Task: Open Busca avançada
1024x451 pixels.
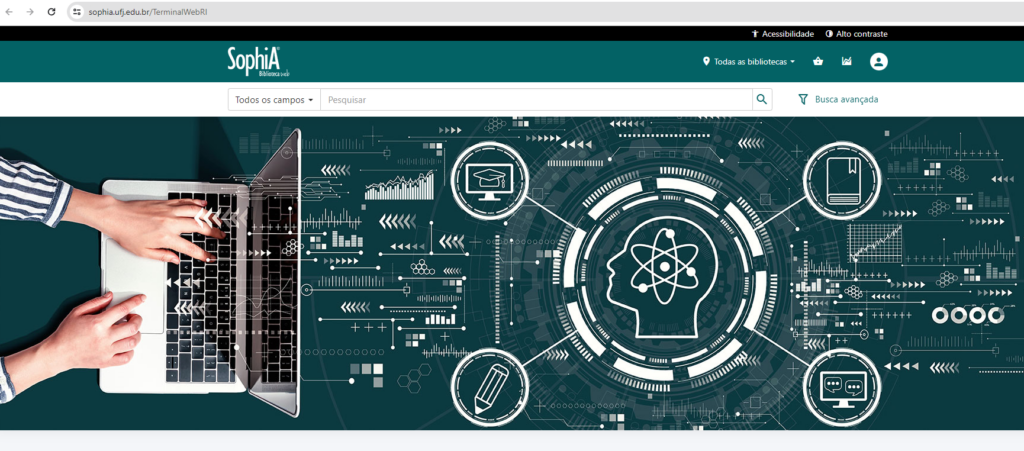Action: [x=838, y=100]
